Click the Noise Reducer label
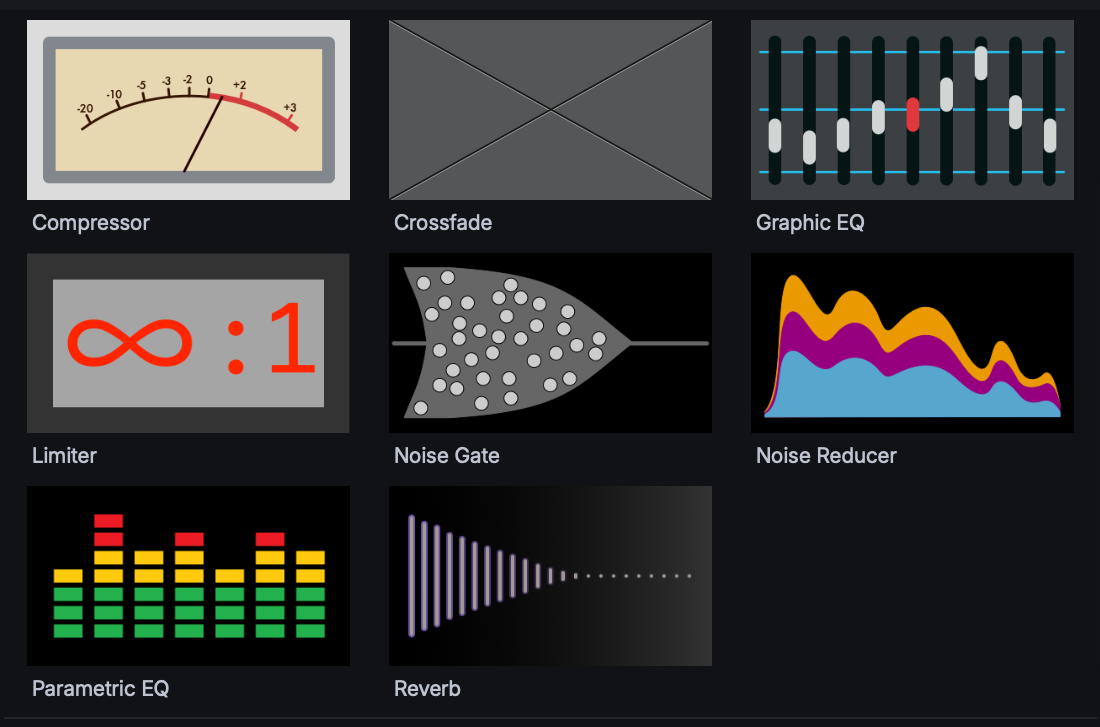1100x727 pixels. click(x=826, y=455)
